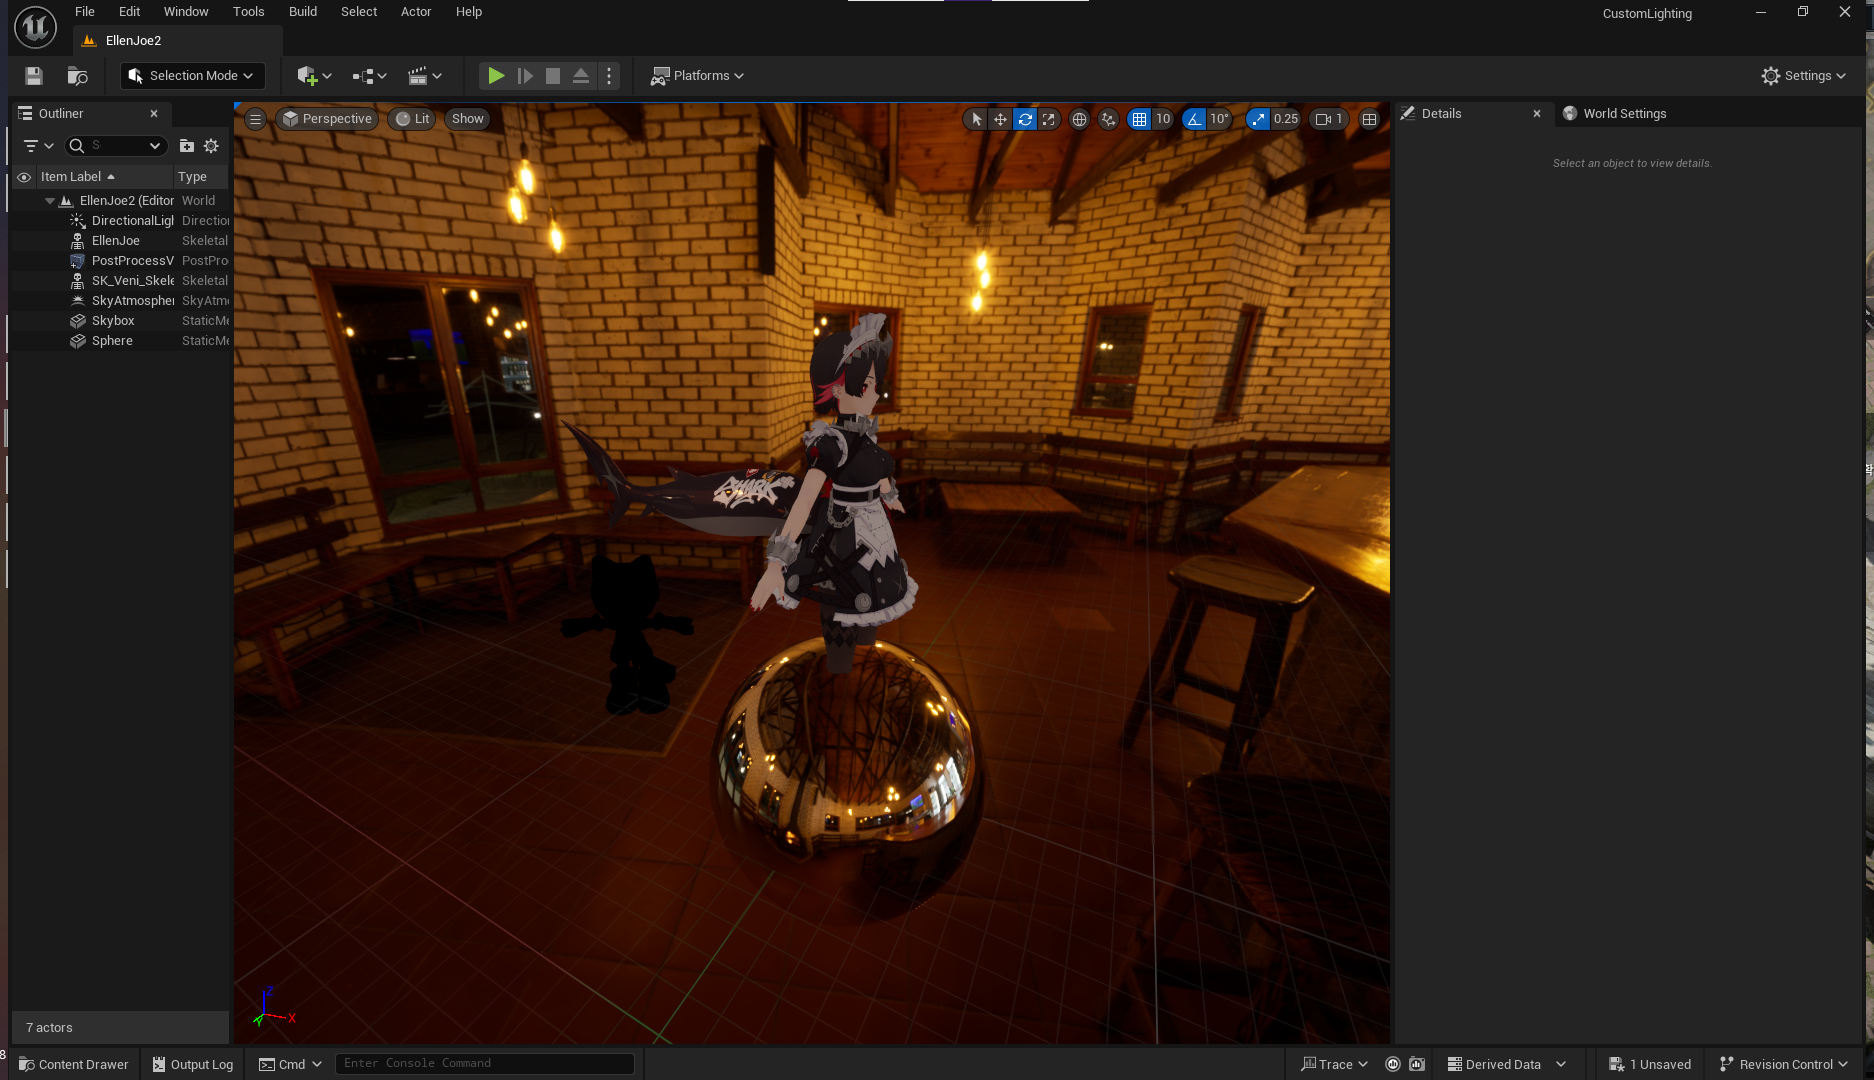Screen dimensions: 1874x1080
Task: Open the Actor menu
Action: point(416,12)
